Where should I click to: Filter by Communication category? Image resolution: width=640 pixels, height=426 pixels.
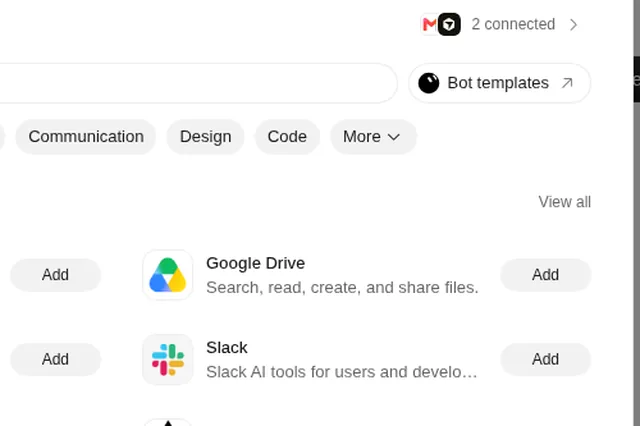tap(86, 137)
